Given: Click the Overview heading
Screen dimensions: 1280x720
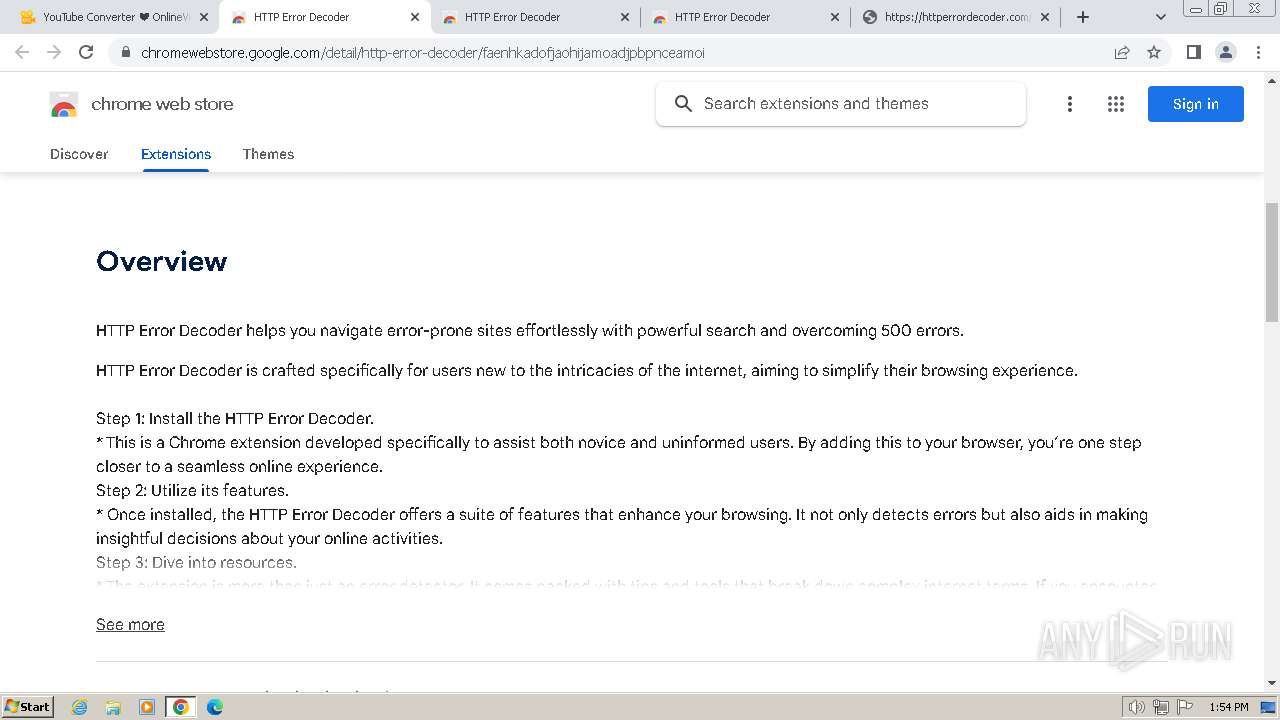Looking at the screenshot, I should (162, 261).
